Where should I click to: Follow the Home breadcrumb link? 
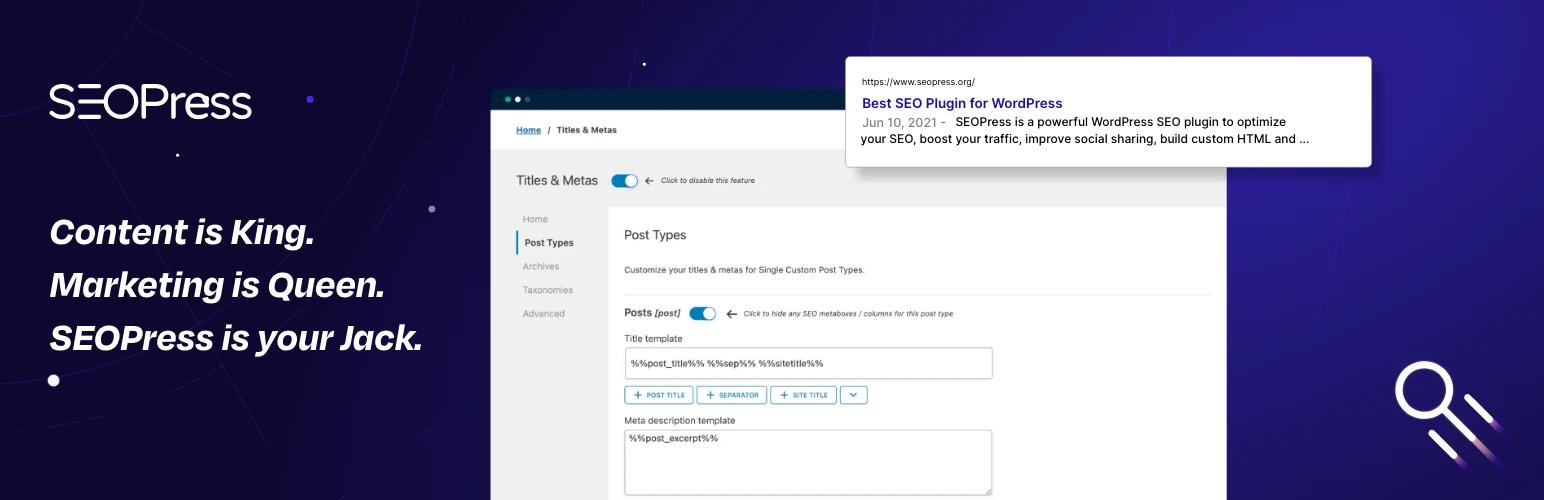(528, 130)
